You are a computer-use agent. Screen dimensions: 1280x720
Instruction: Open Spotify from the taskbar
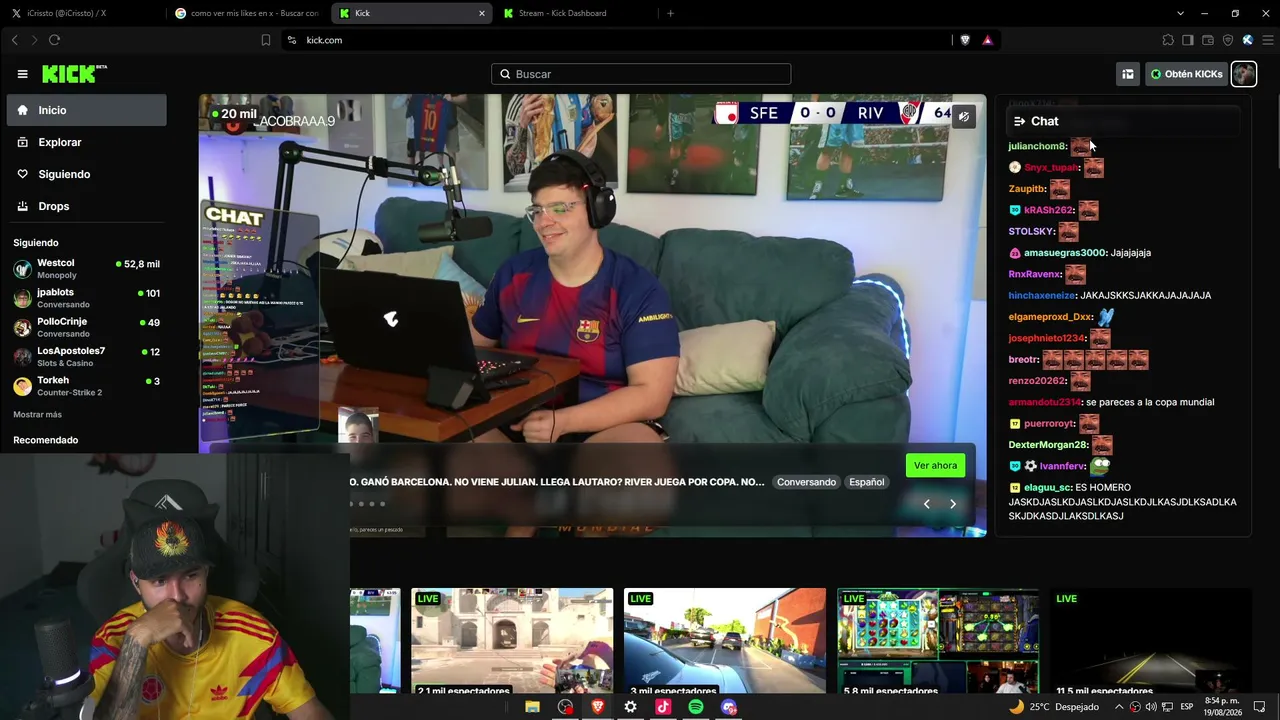[696, 707]
